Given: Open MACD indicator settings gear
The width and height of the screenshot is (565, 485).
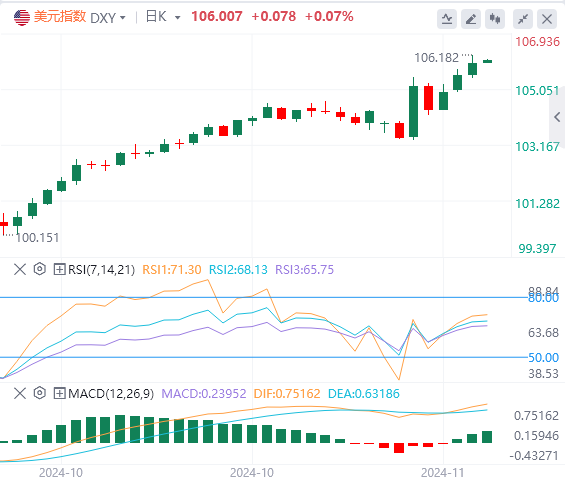Looking at the screenshot, I should 40,393.
